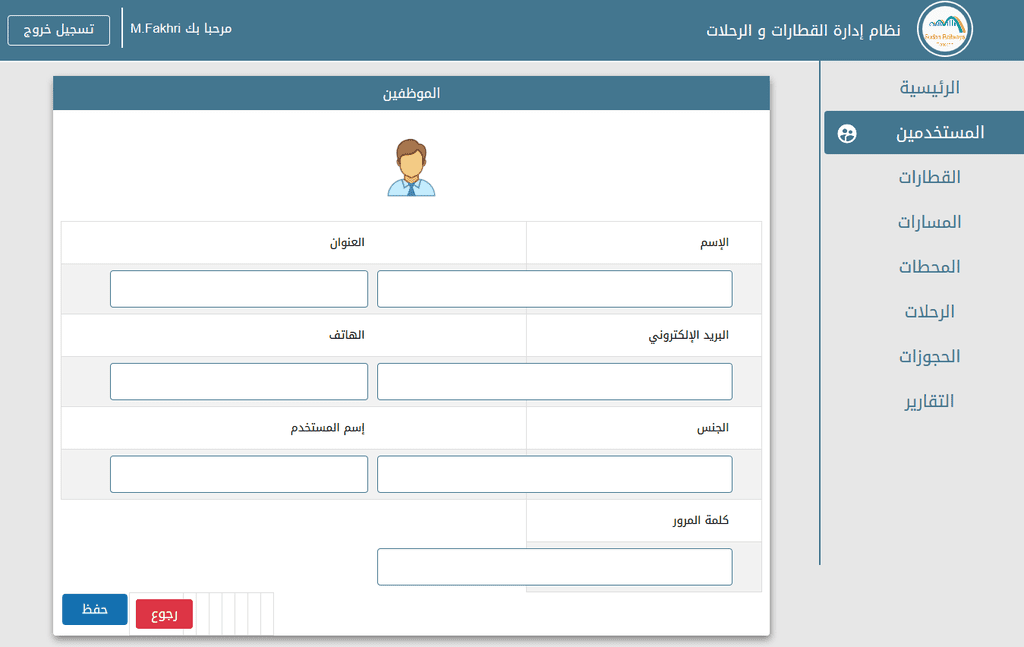Go to the المسارات routes page
The width and height of the screenshot is (1024, 647).
[929, 222]
